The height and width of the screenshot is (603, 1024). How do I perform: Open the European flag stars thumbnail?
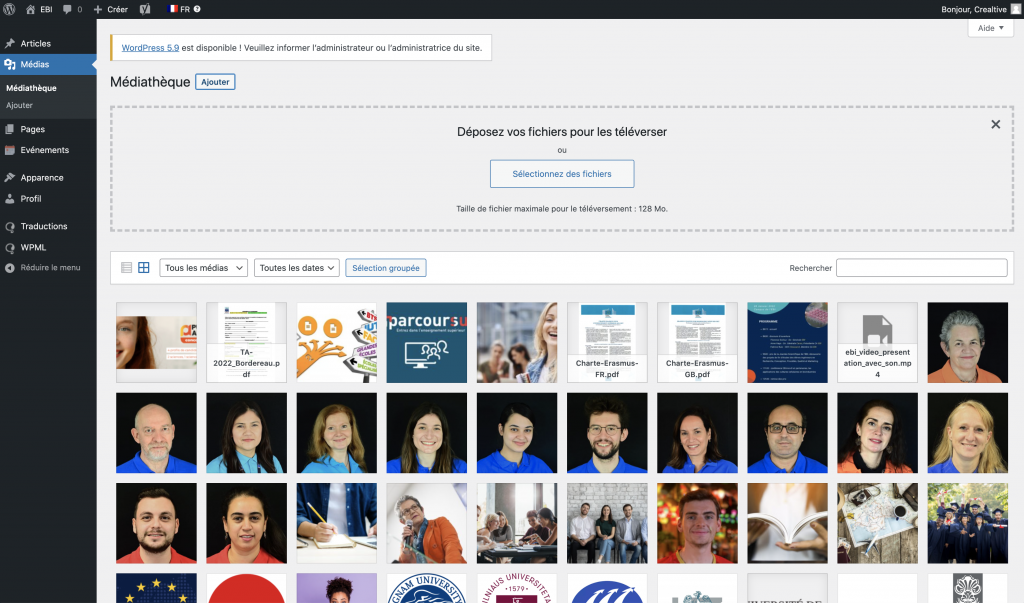[x=156, y=588]
